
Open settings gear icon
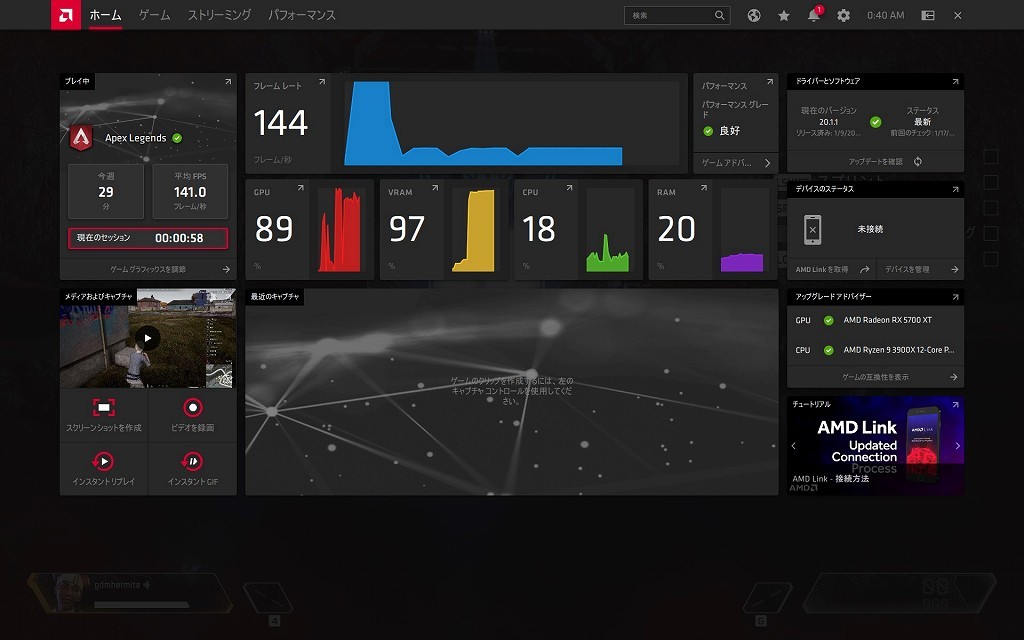pyautogui.click(x=844, y=16)
